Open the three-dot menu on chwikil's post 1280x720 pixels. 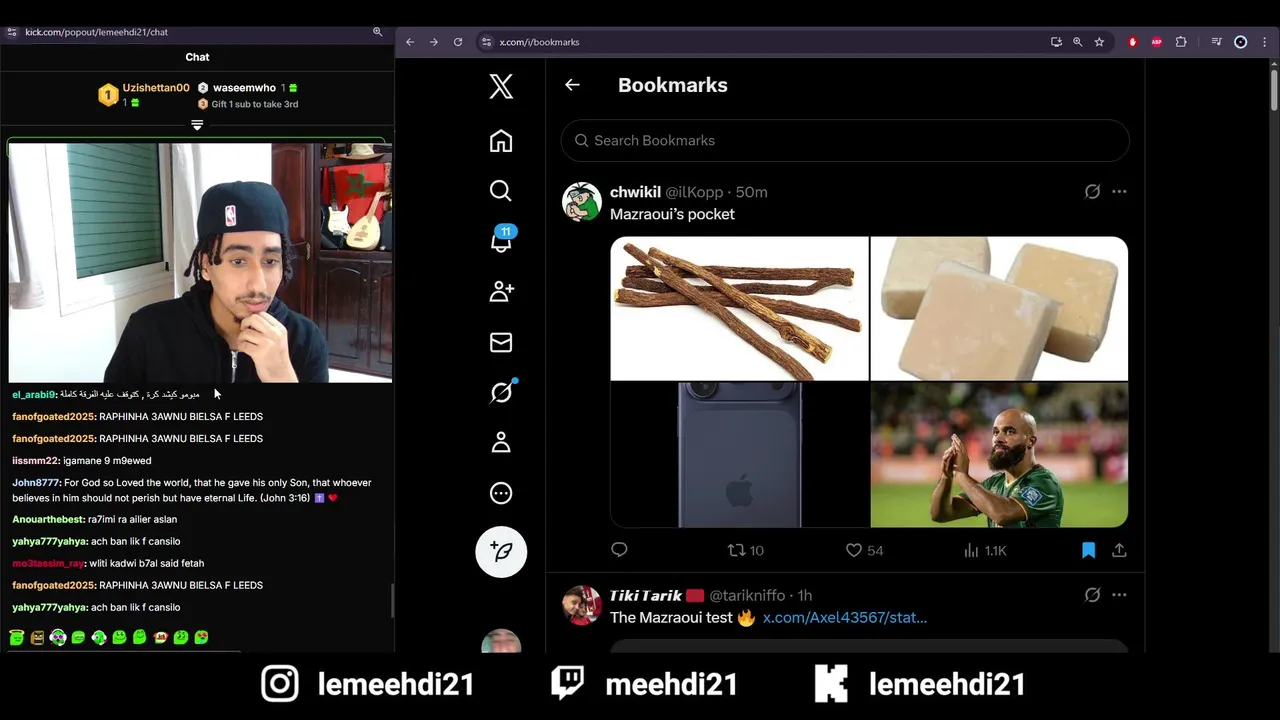[x=1119, y=191]
